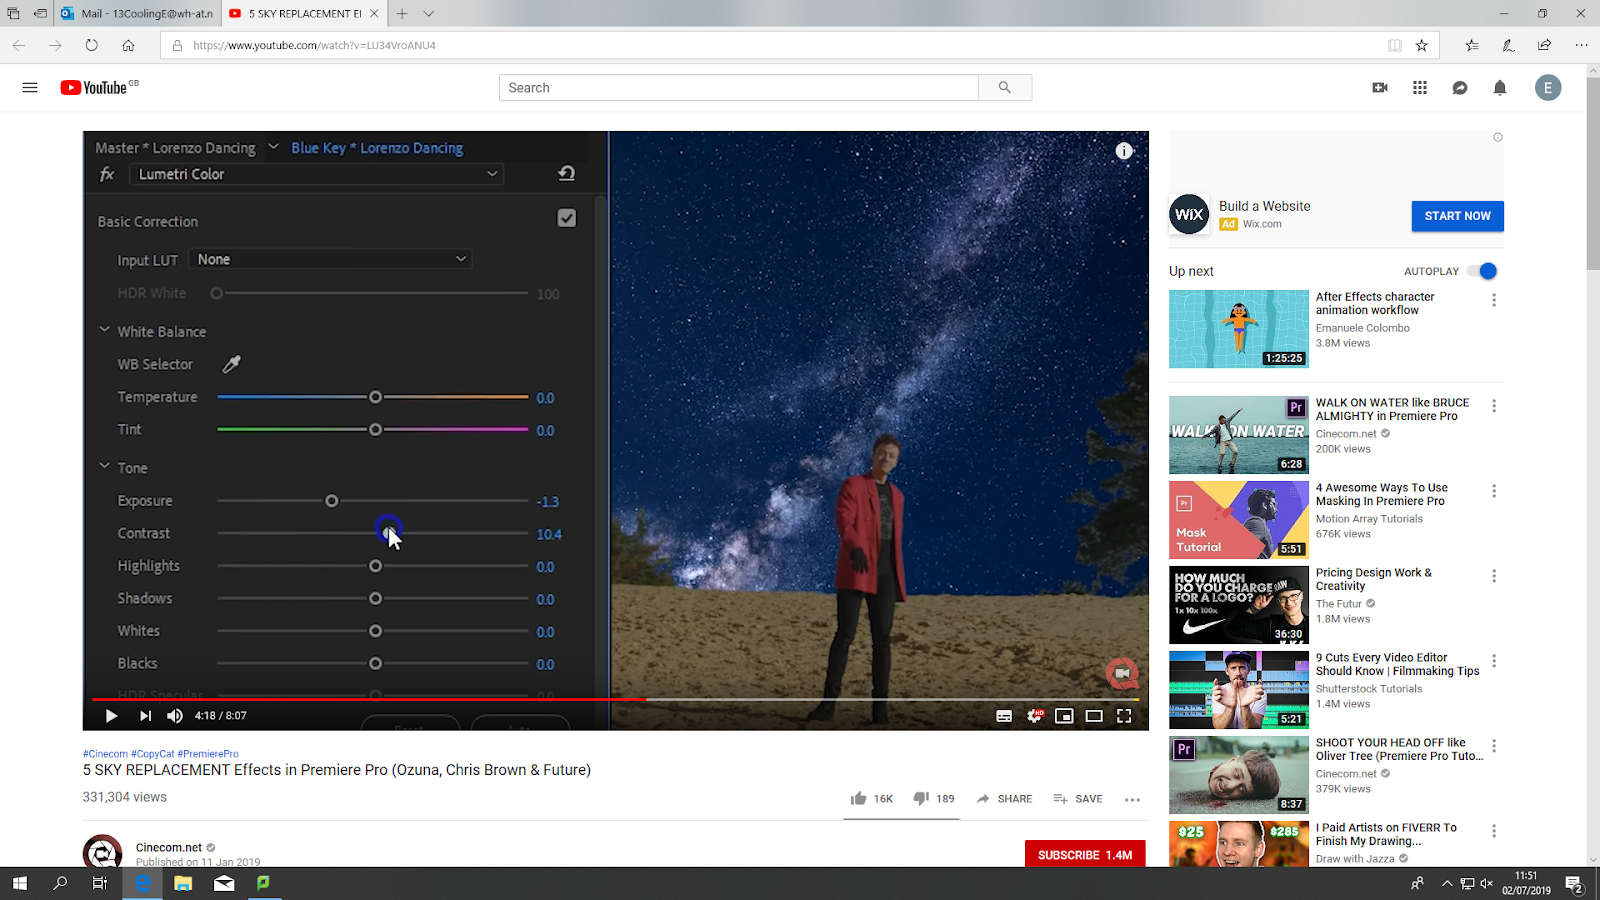Open the Edge reading view icon
Viewport: 1600px width, 900px height.
(x=1395, y=45)
